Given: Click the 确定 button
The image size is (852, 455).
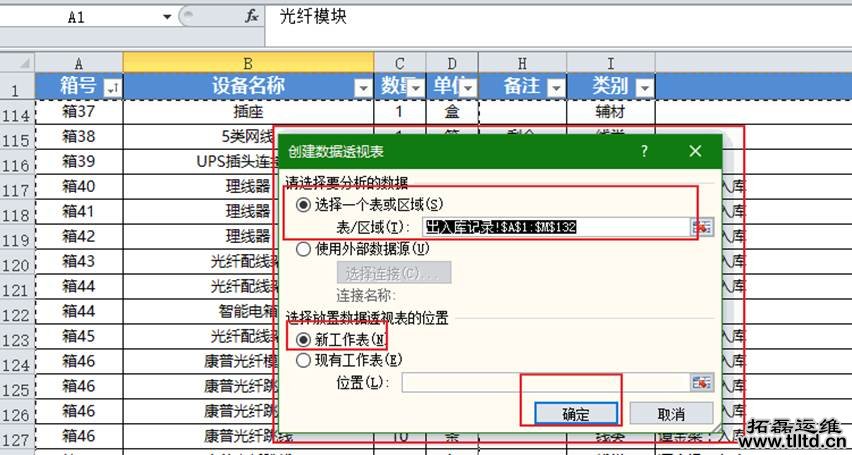Looking at the screenshot, I should click(x=576, y=414).
